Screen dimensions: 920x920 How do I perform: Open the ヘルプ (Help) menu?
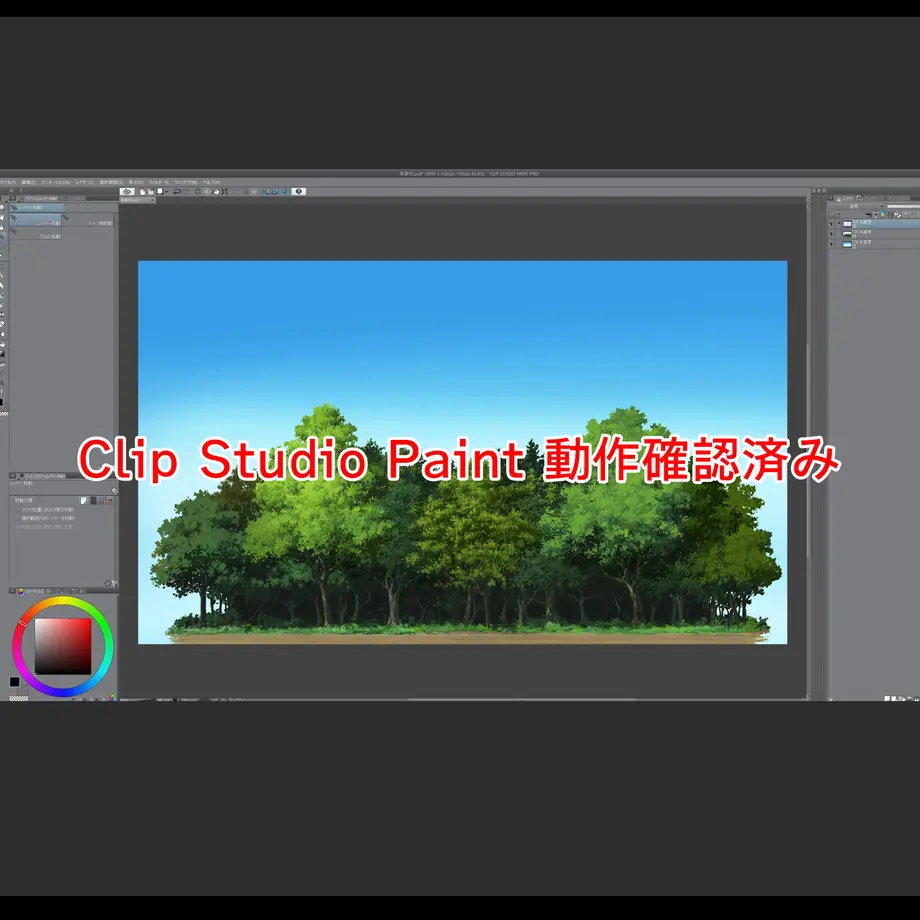click(x=211, y=182)
